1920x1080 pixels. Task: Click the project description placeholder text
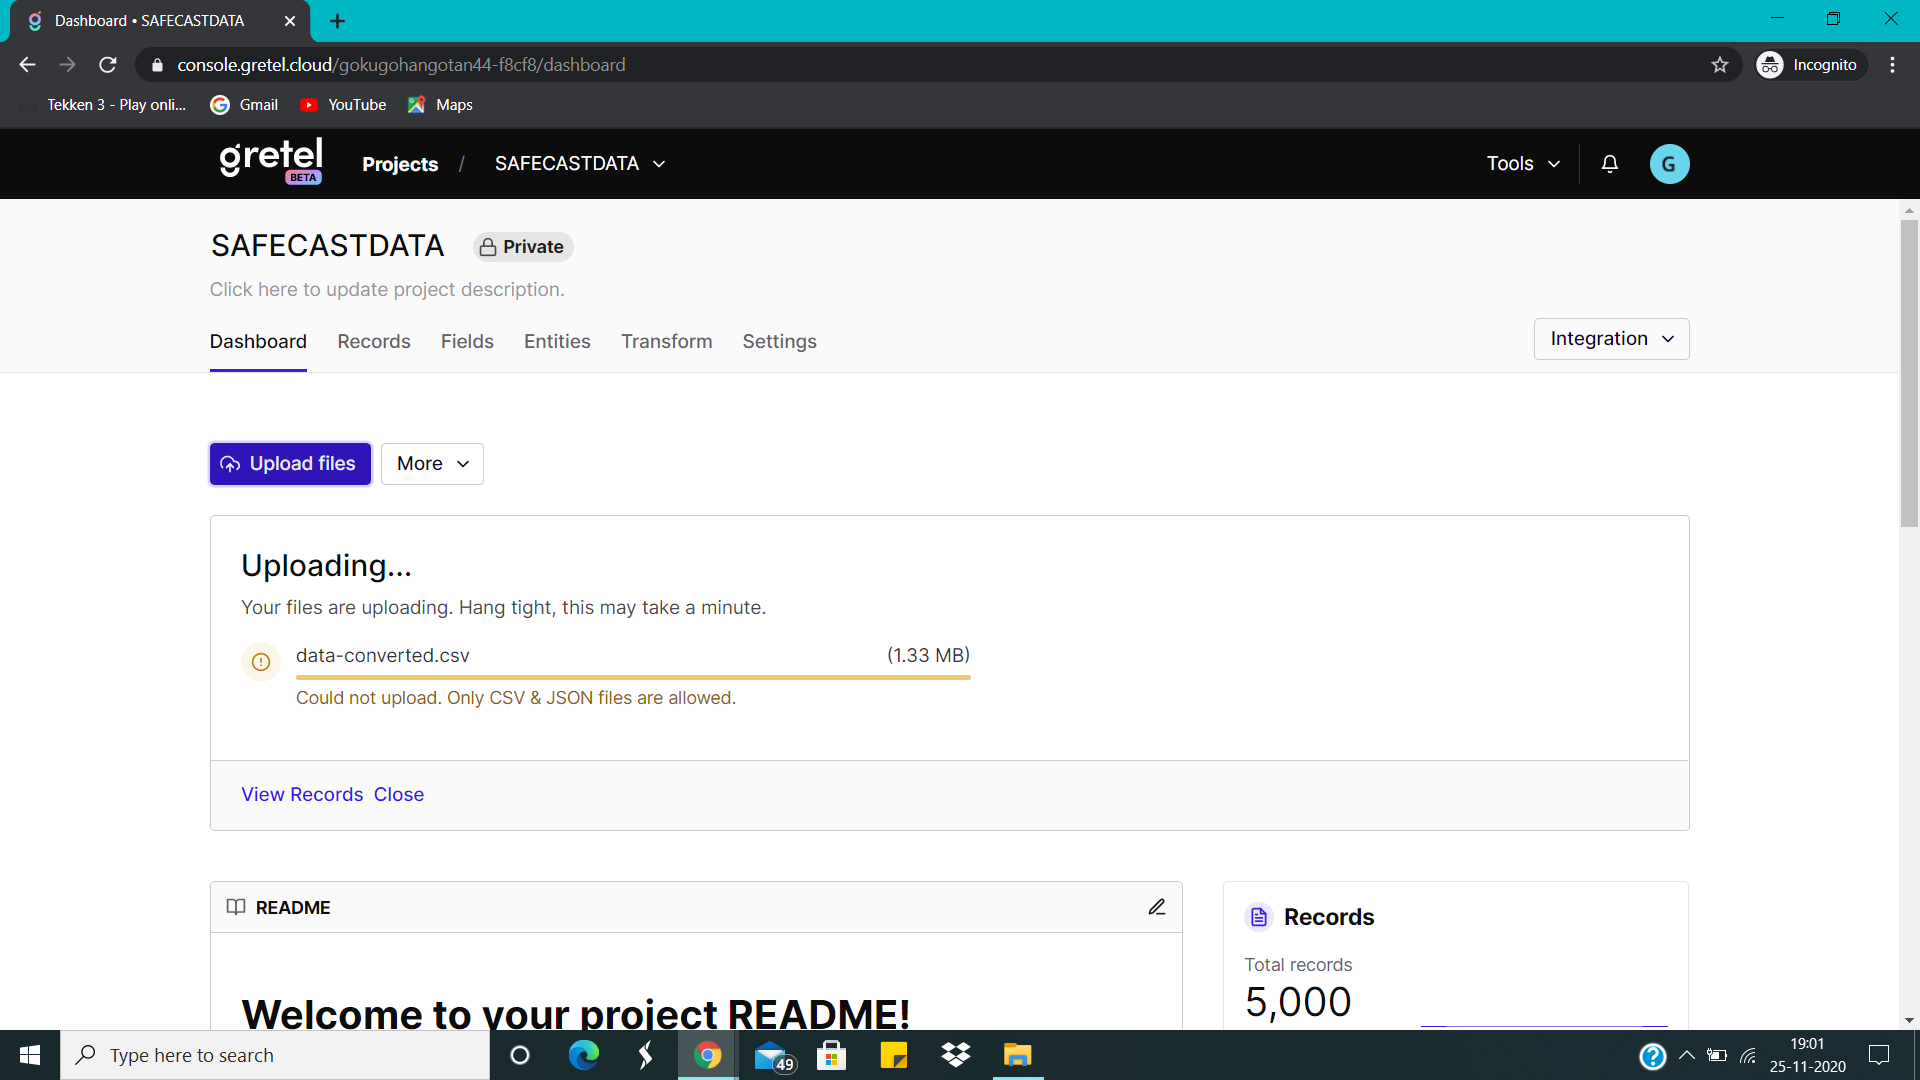point(387,290)
